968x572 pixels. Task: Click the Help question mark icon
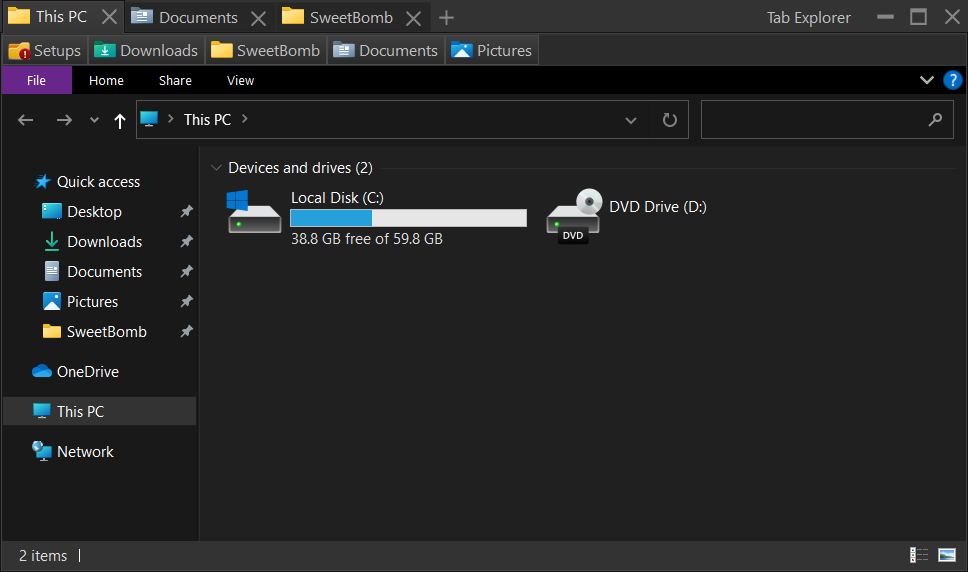(952, 80)
